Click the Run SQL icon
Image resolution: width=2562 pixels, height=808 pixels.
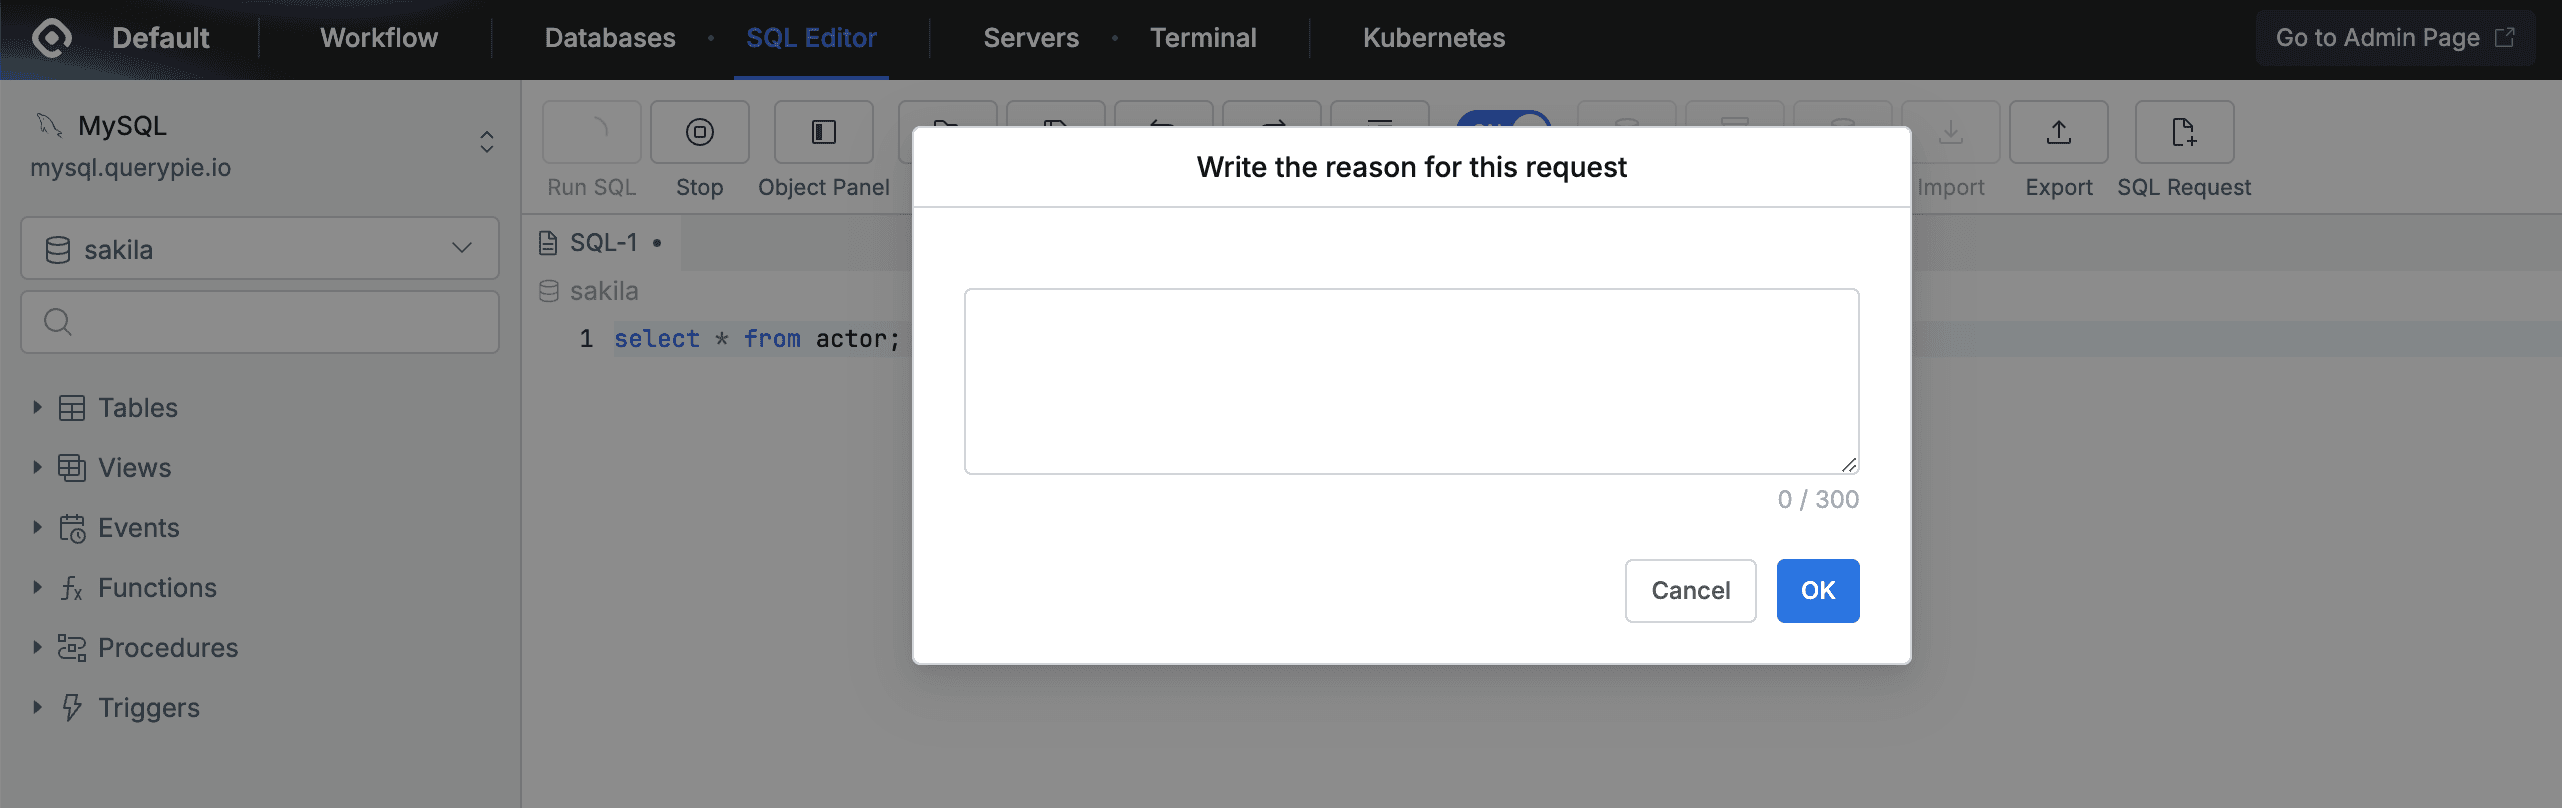[x=592, y=132]
